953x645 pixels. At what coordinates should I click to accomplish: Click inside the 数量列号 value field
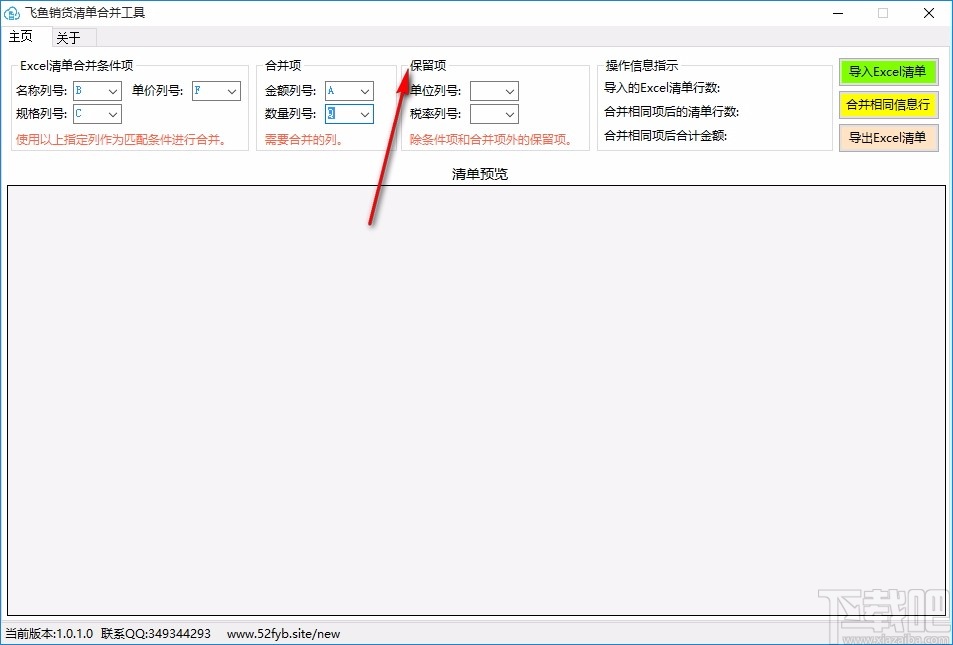pos(340,113)
